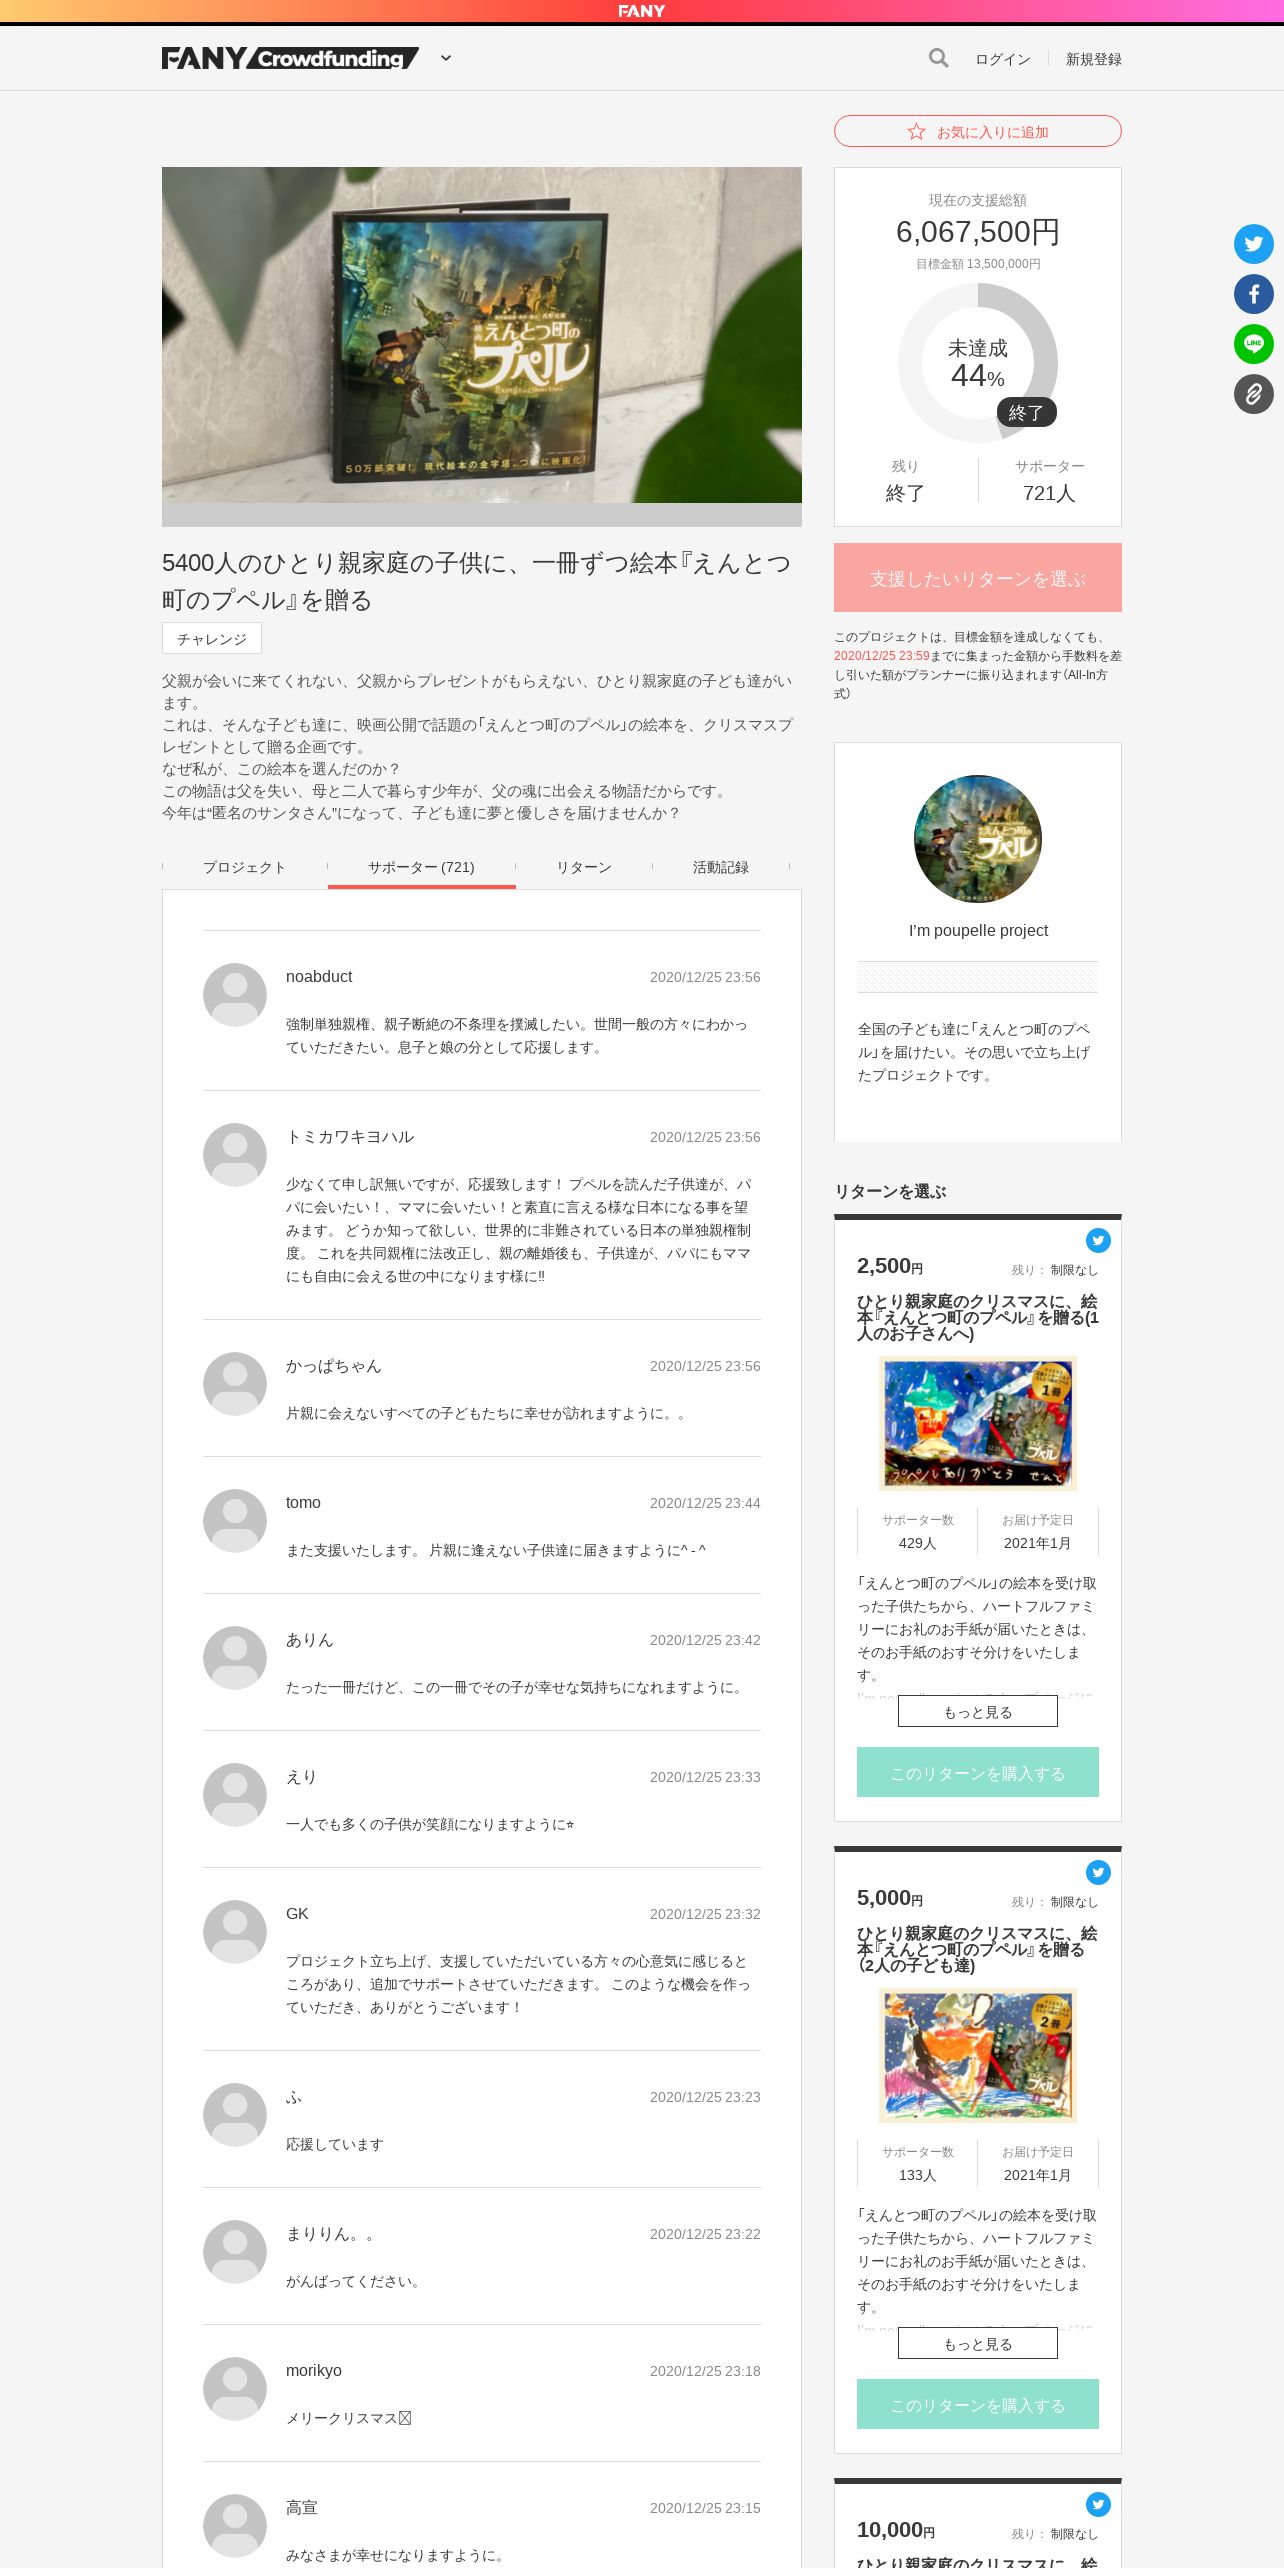Image resolution: width=1284 pixels, height=2568 pixels.
Task: Tweet the 5,000円 return via Twitter icon
Action: (1098, 1872)
